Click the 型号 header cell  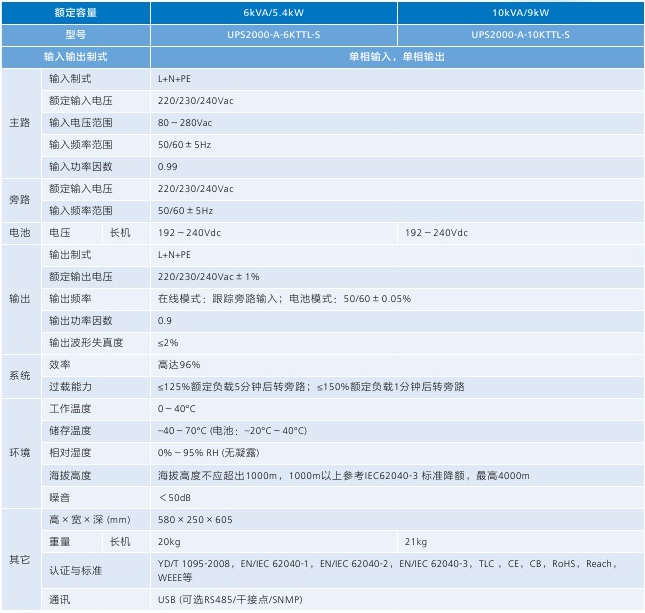click(x=76, y=35)
